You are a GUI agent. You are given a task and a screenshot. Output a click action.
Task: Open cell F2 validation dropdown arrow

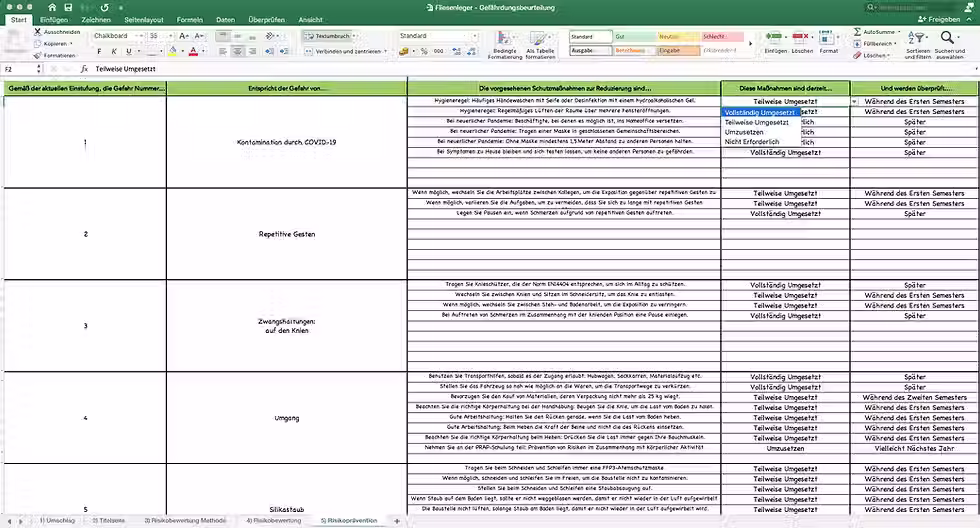pyautogui.click(x=854, y=101)
